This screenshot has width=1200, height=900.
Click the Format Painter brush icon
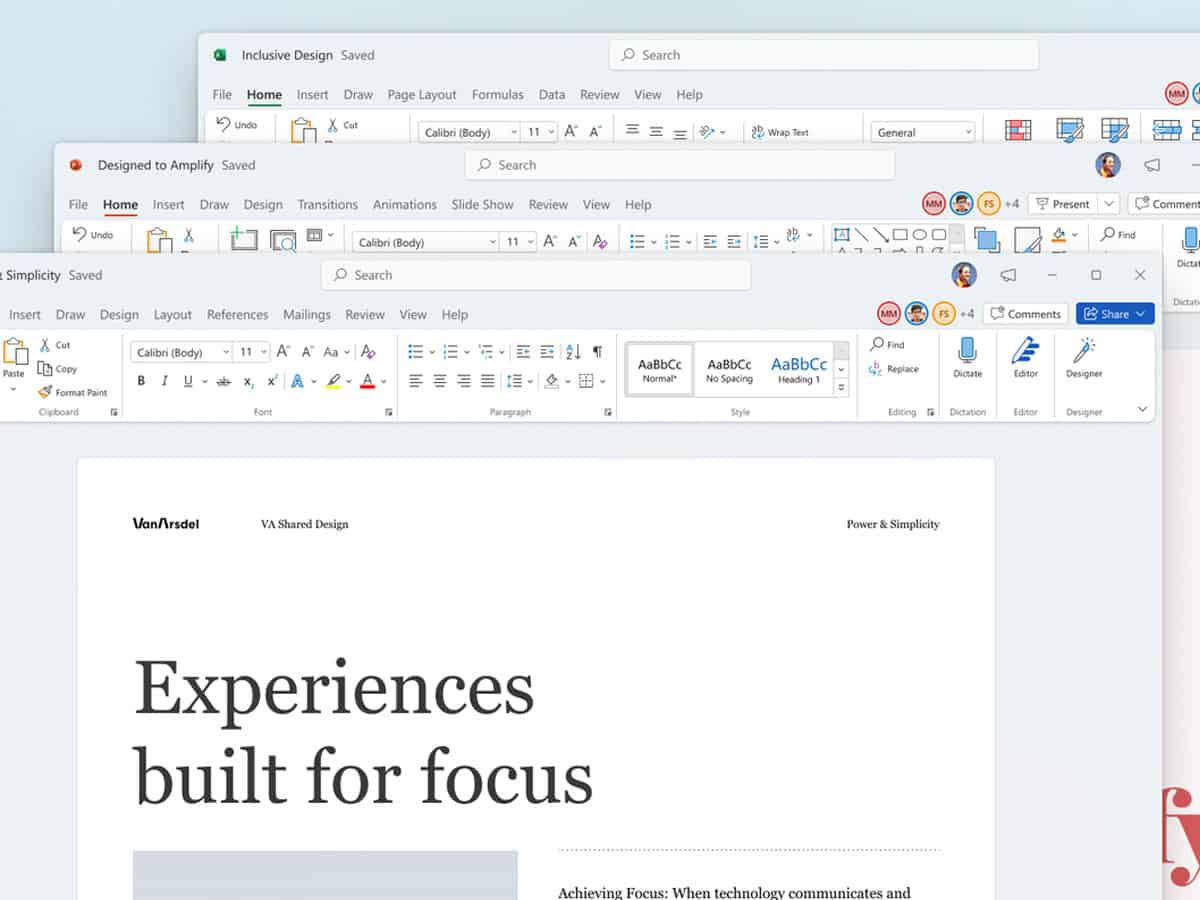coord(45,393)
